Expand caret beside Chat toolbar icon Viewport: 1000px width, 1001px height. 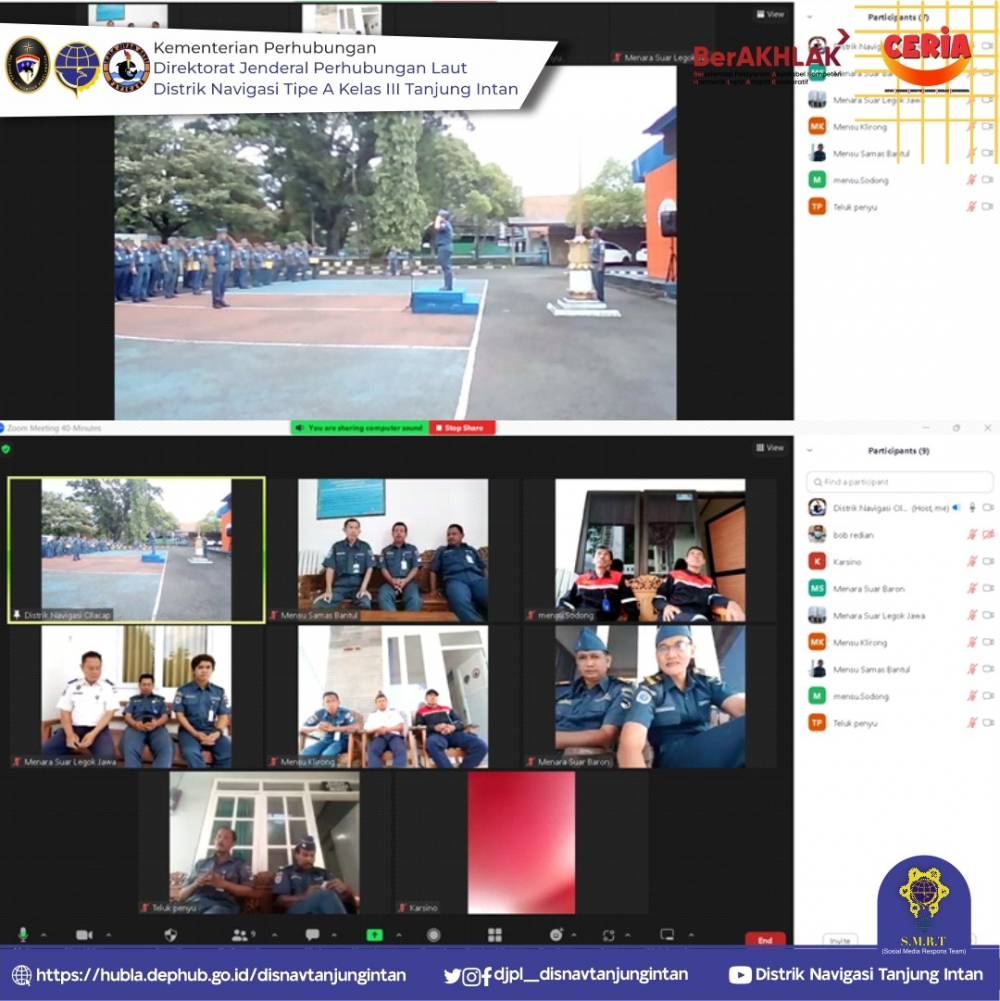pyautogui.click(x=334, y=935)
